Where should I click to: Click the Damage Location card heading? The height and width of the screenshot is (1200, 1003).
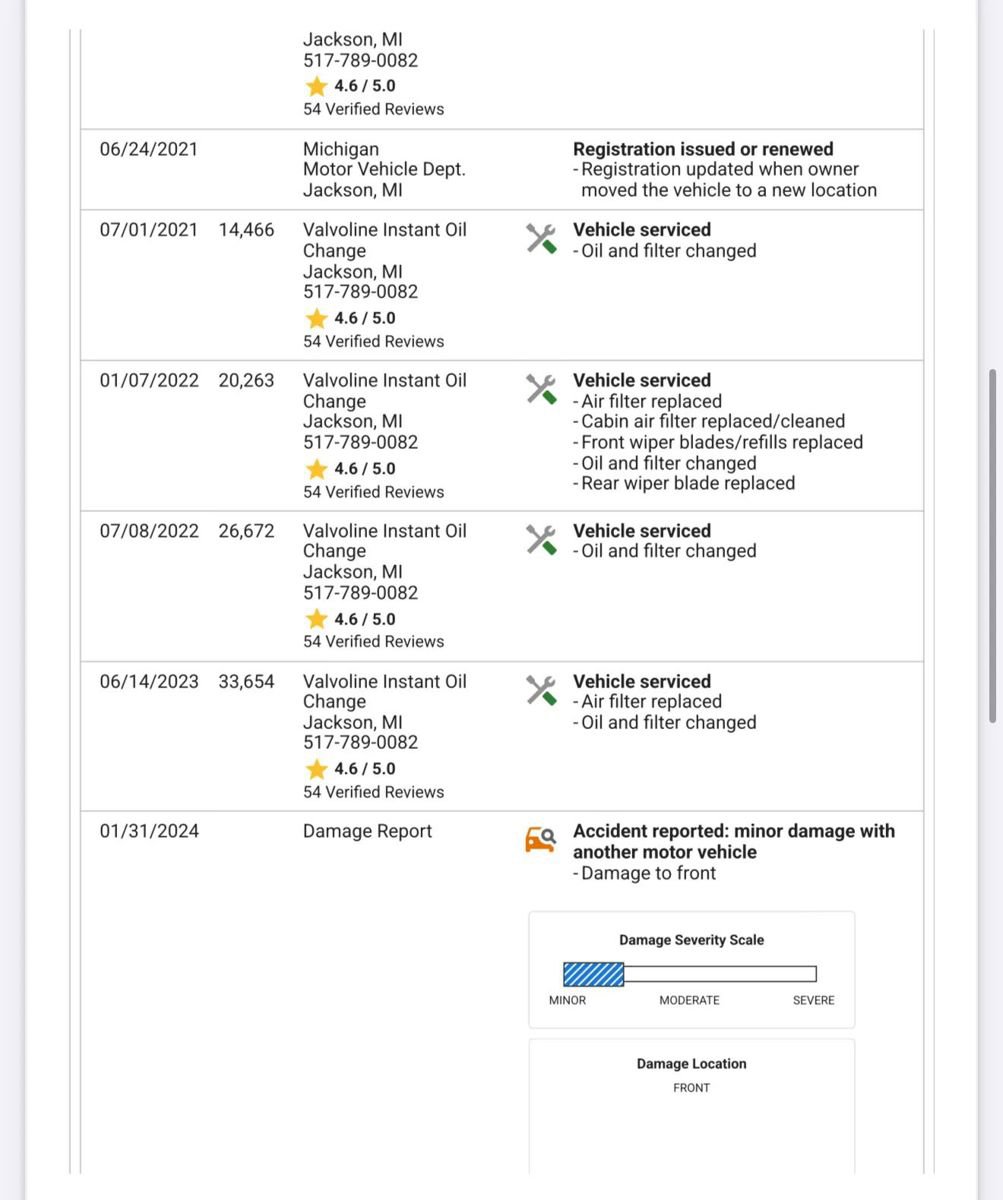[691, 1064]
